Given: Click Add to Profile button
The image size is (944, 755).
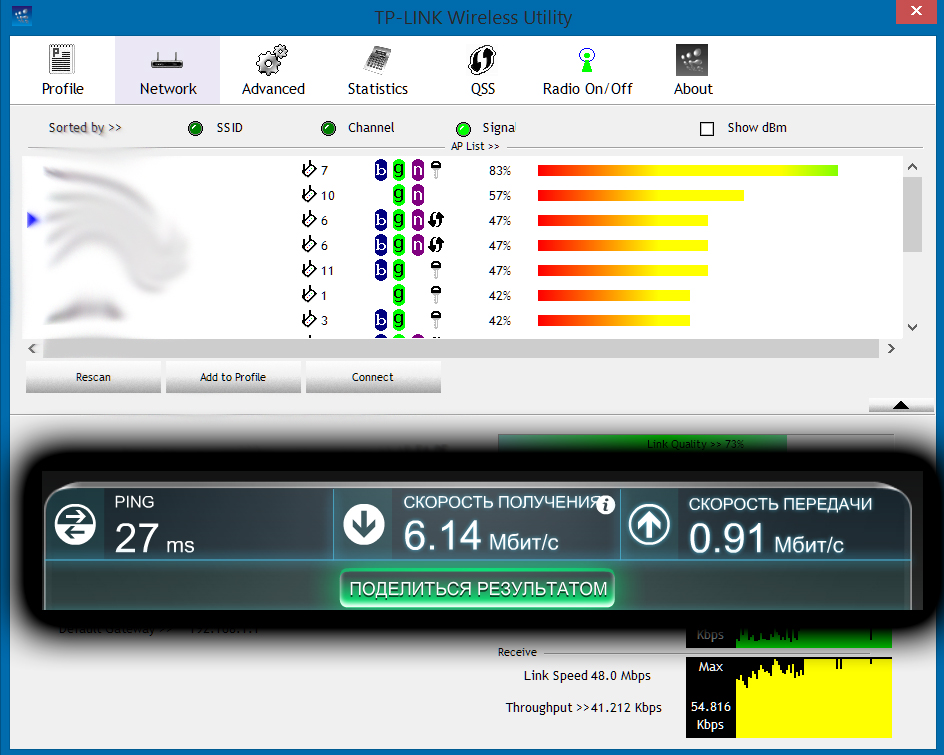Looking at the screenshot, I should click(x=233, y=377).
